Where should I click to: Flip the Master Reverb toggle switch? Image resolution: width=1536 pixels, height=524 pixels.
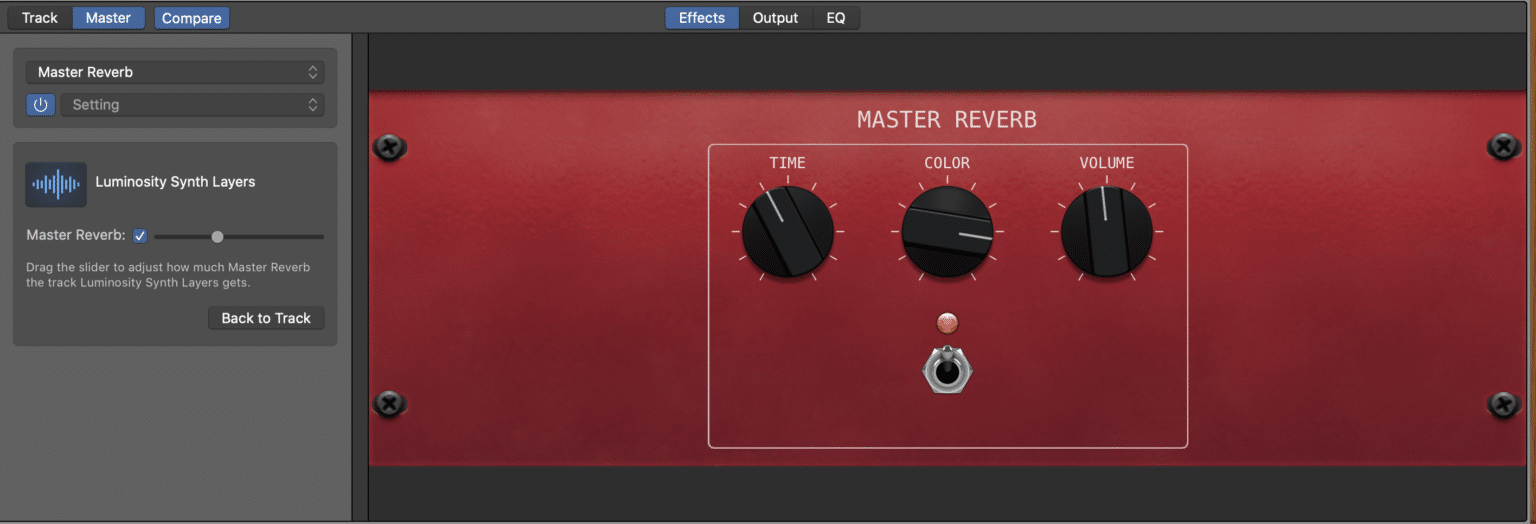pyautogui.click(x=946, y=370)
